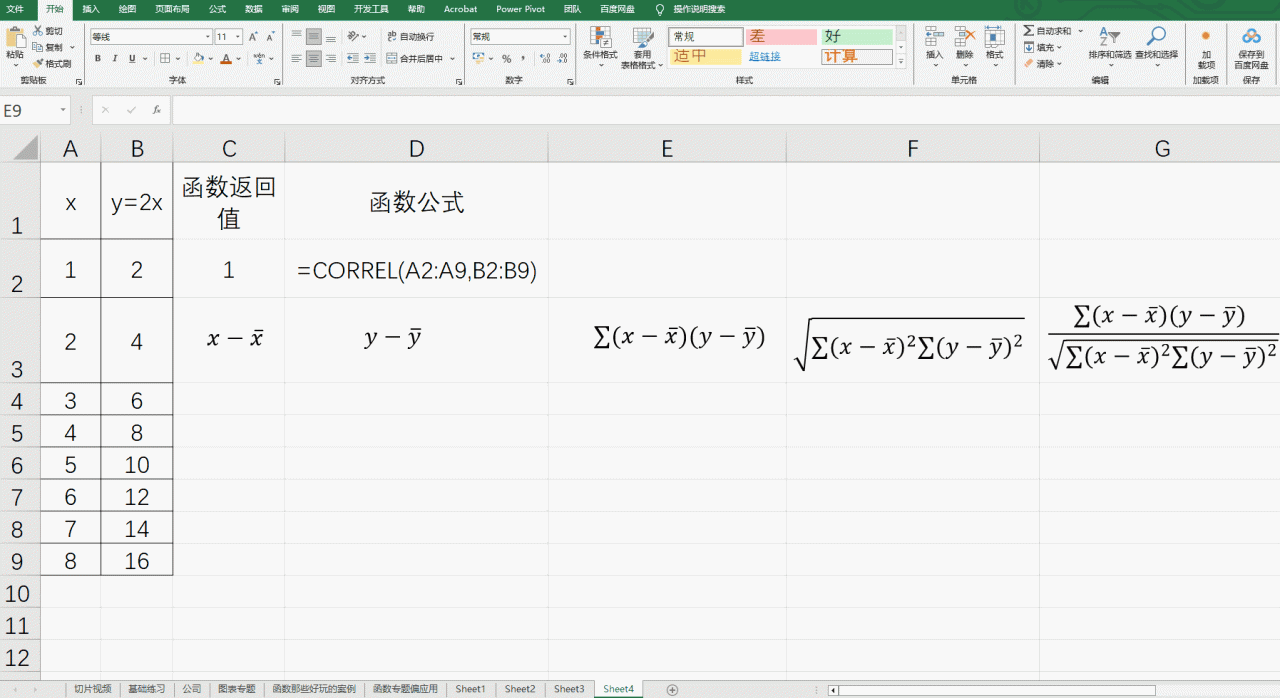
Task: Apply the Hyperlink (超链接) cell style
Action: point(764,56)
